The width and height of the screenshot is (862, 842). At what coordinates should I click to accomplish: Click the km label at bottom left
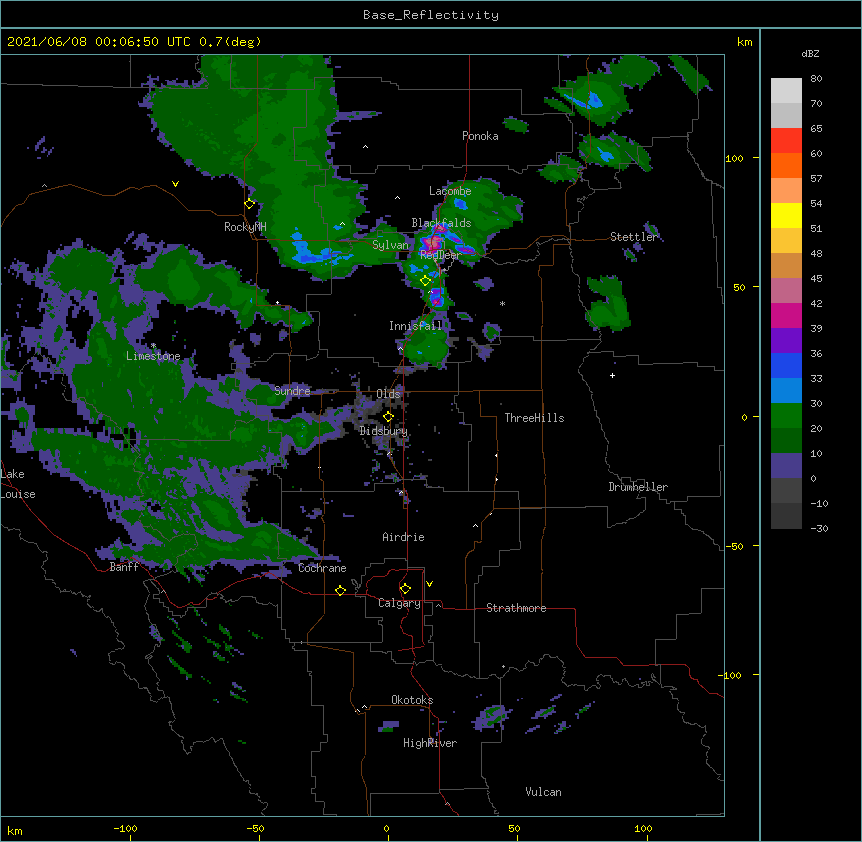(x=15, y=831)
